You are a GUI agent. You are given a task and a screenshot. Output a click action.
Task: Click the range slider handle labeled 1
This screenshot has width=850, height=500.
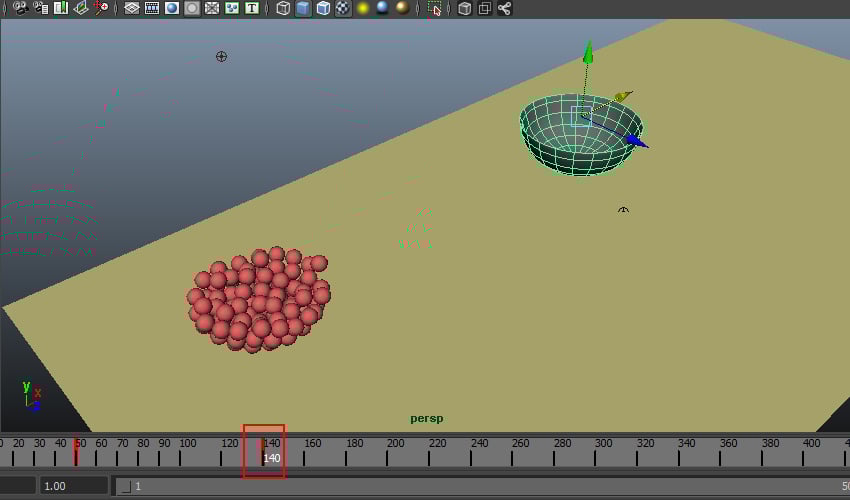tap(127, 486)
